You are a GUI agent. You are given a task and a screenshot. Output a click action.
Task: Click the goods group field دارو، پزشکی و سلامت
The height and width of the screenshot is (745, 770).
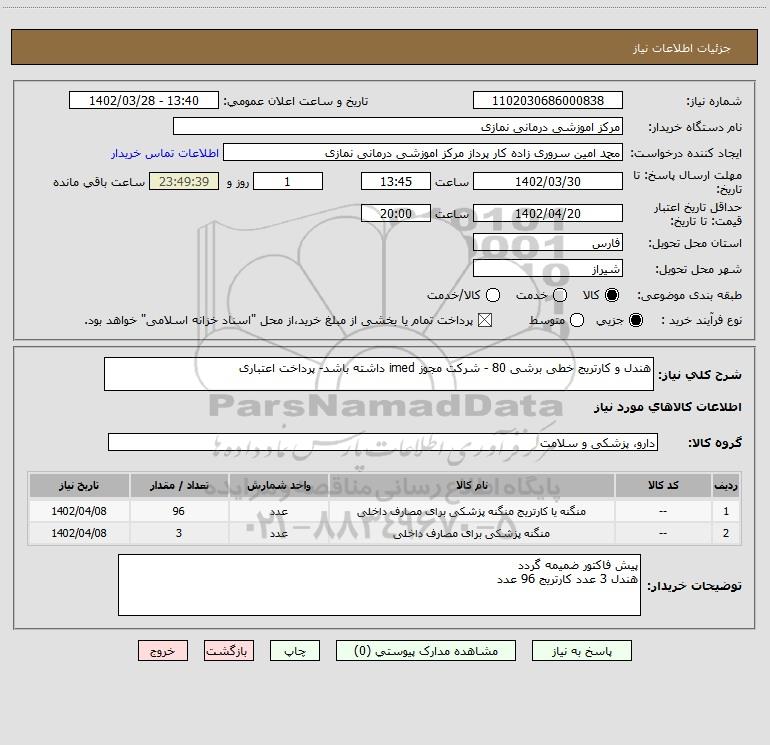point(383,442)
